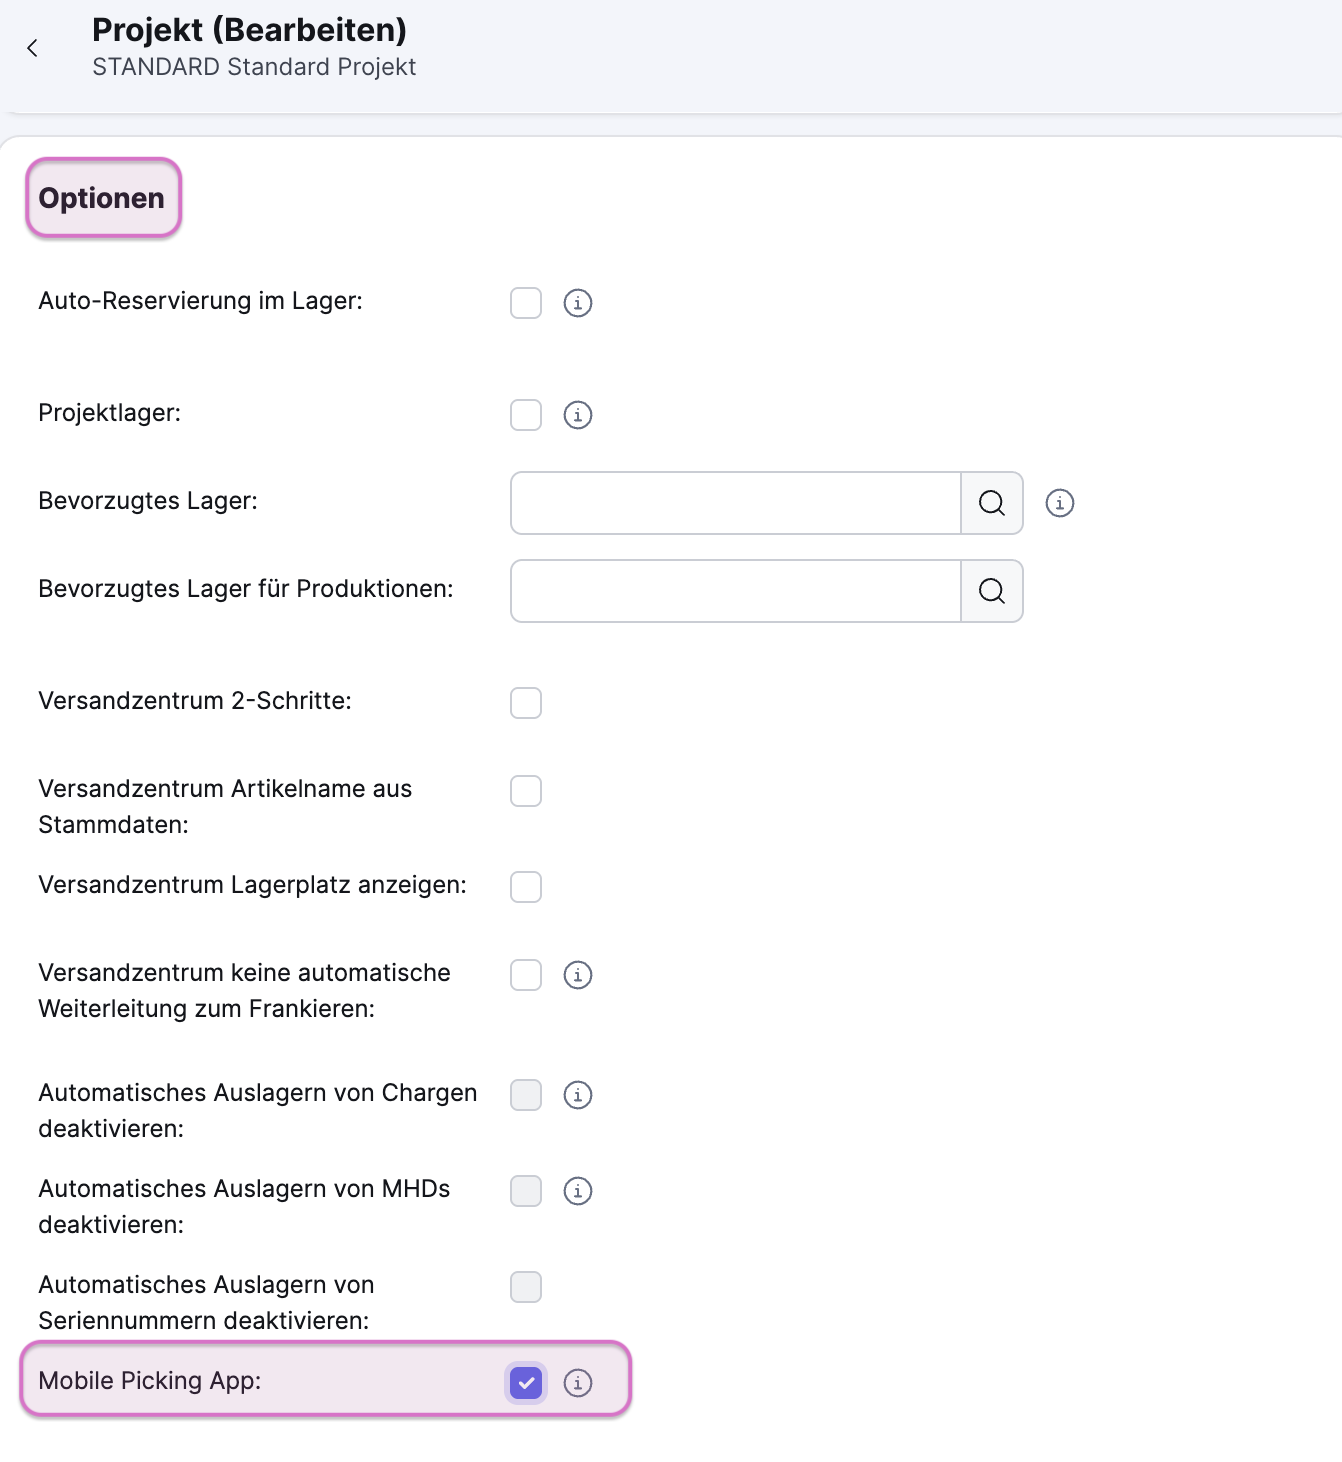The width and height of the screenshot is (1342, 1462).
Task: Open search lookup for Bevorzugtes Lager
Action: tap(991, 503)
